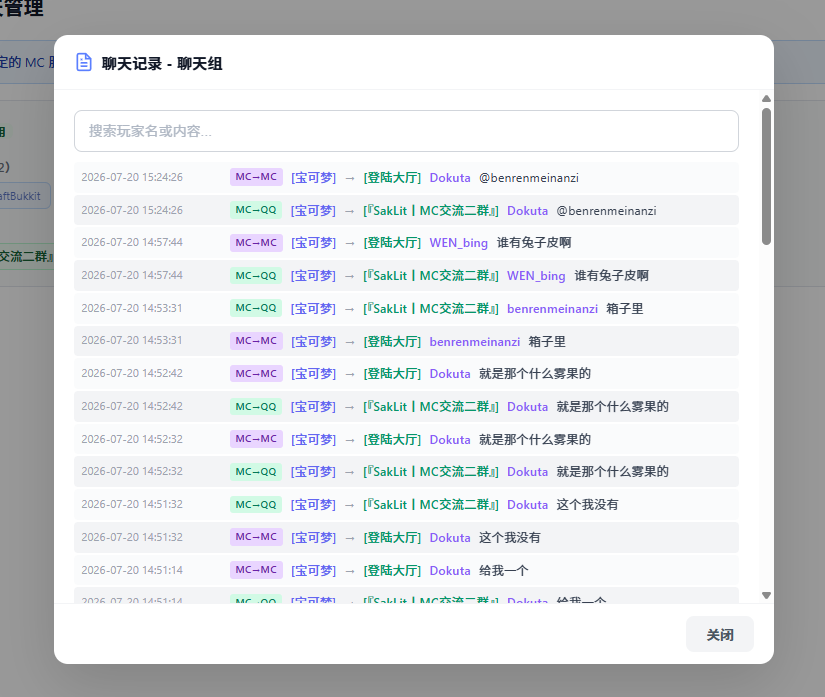
Task: Click [登陆大厅] in the 14:53:31 row
Action: 392,342
